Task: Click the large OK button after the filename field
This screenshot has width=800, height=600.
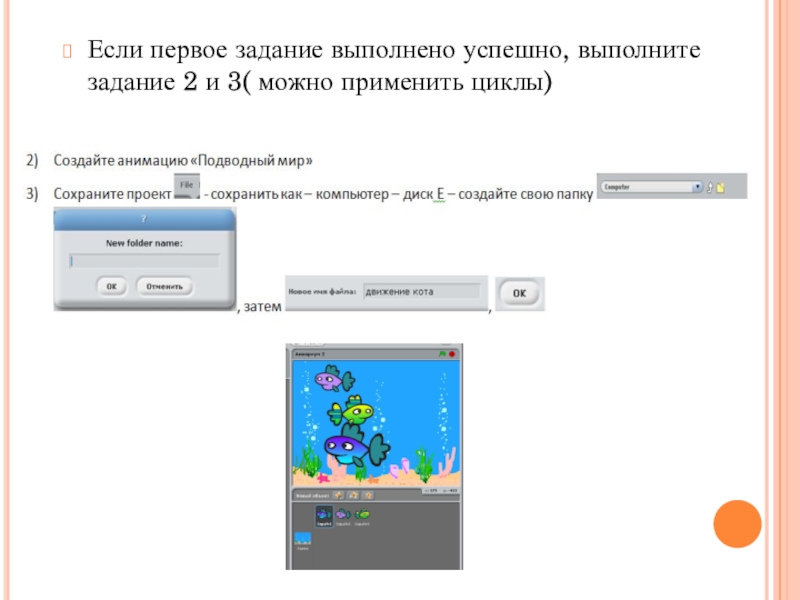Action: click(x=519, y=293)
